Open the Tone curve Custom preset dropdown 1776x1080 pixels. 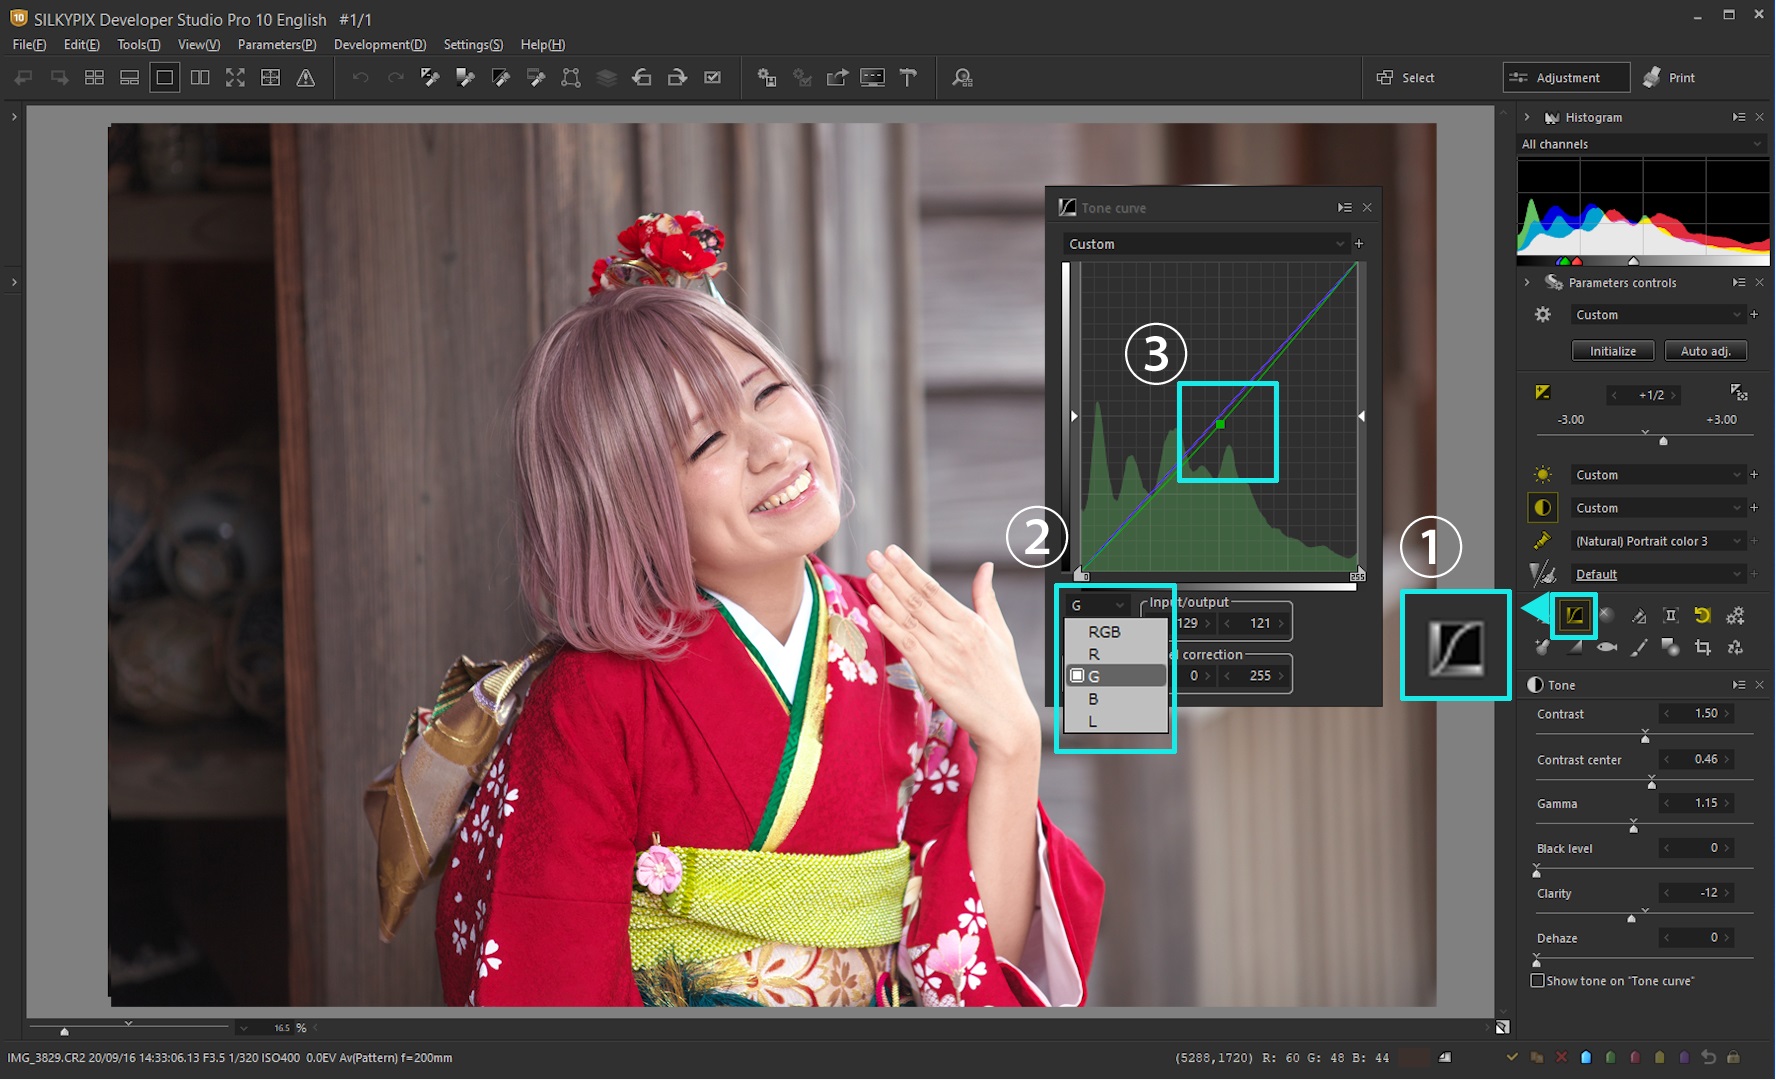point(1206,244)
